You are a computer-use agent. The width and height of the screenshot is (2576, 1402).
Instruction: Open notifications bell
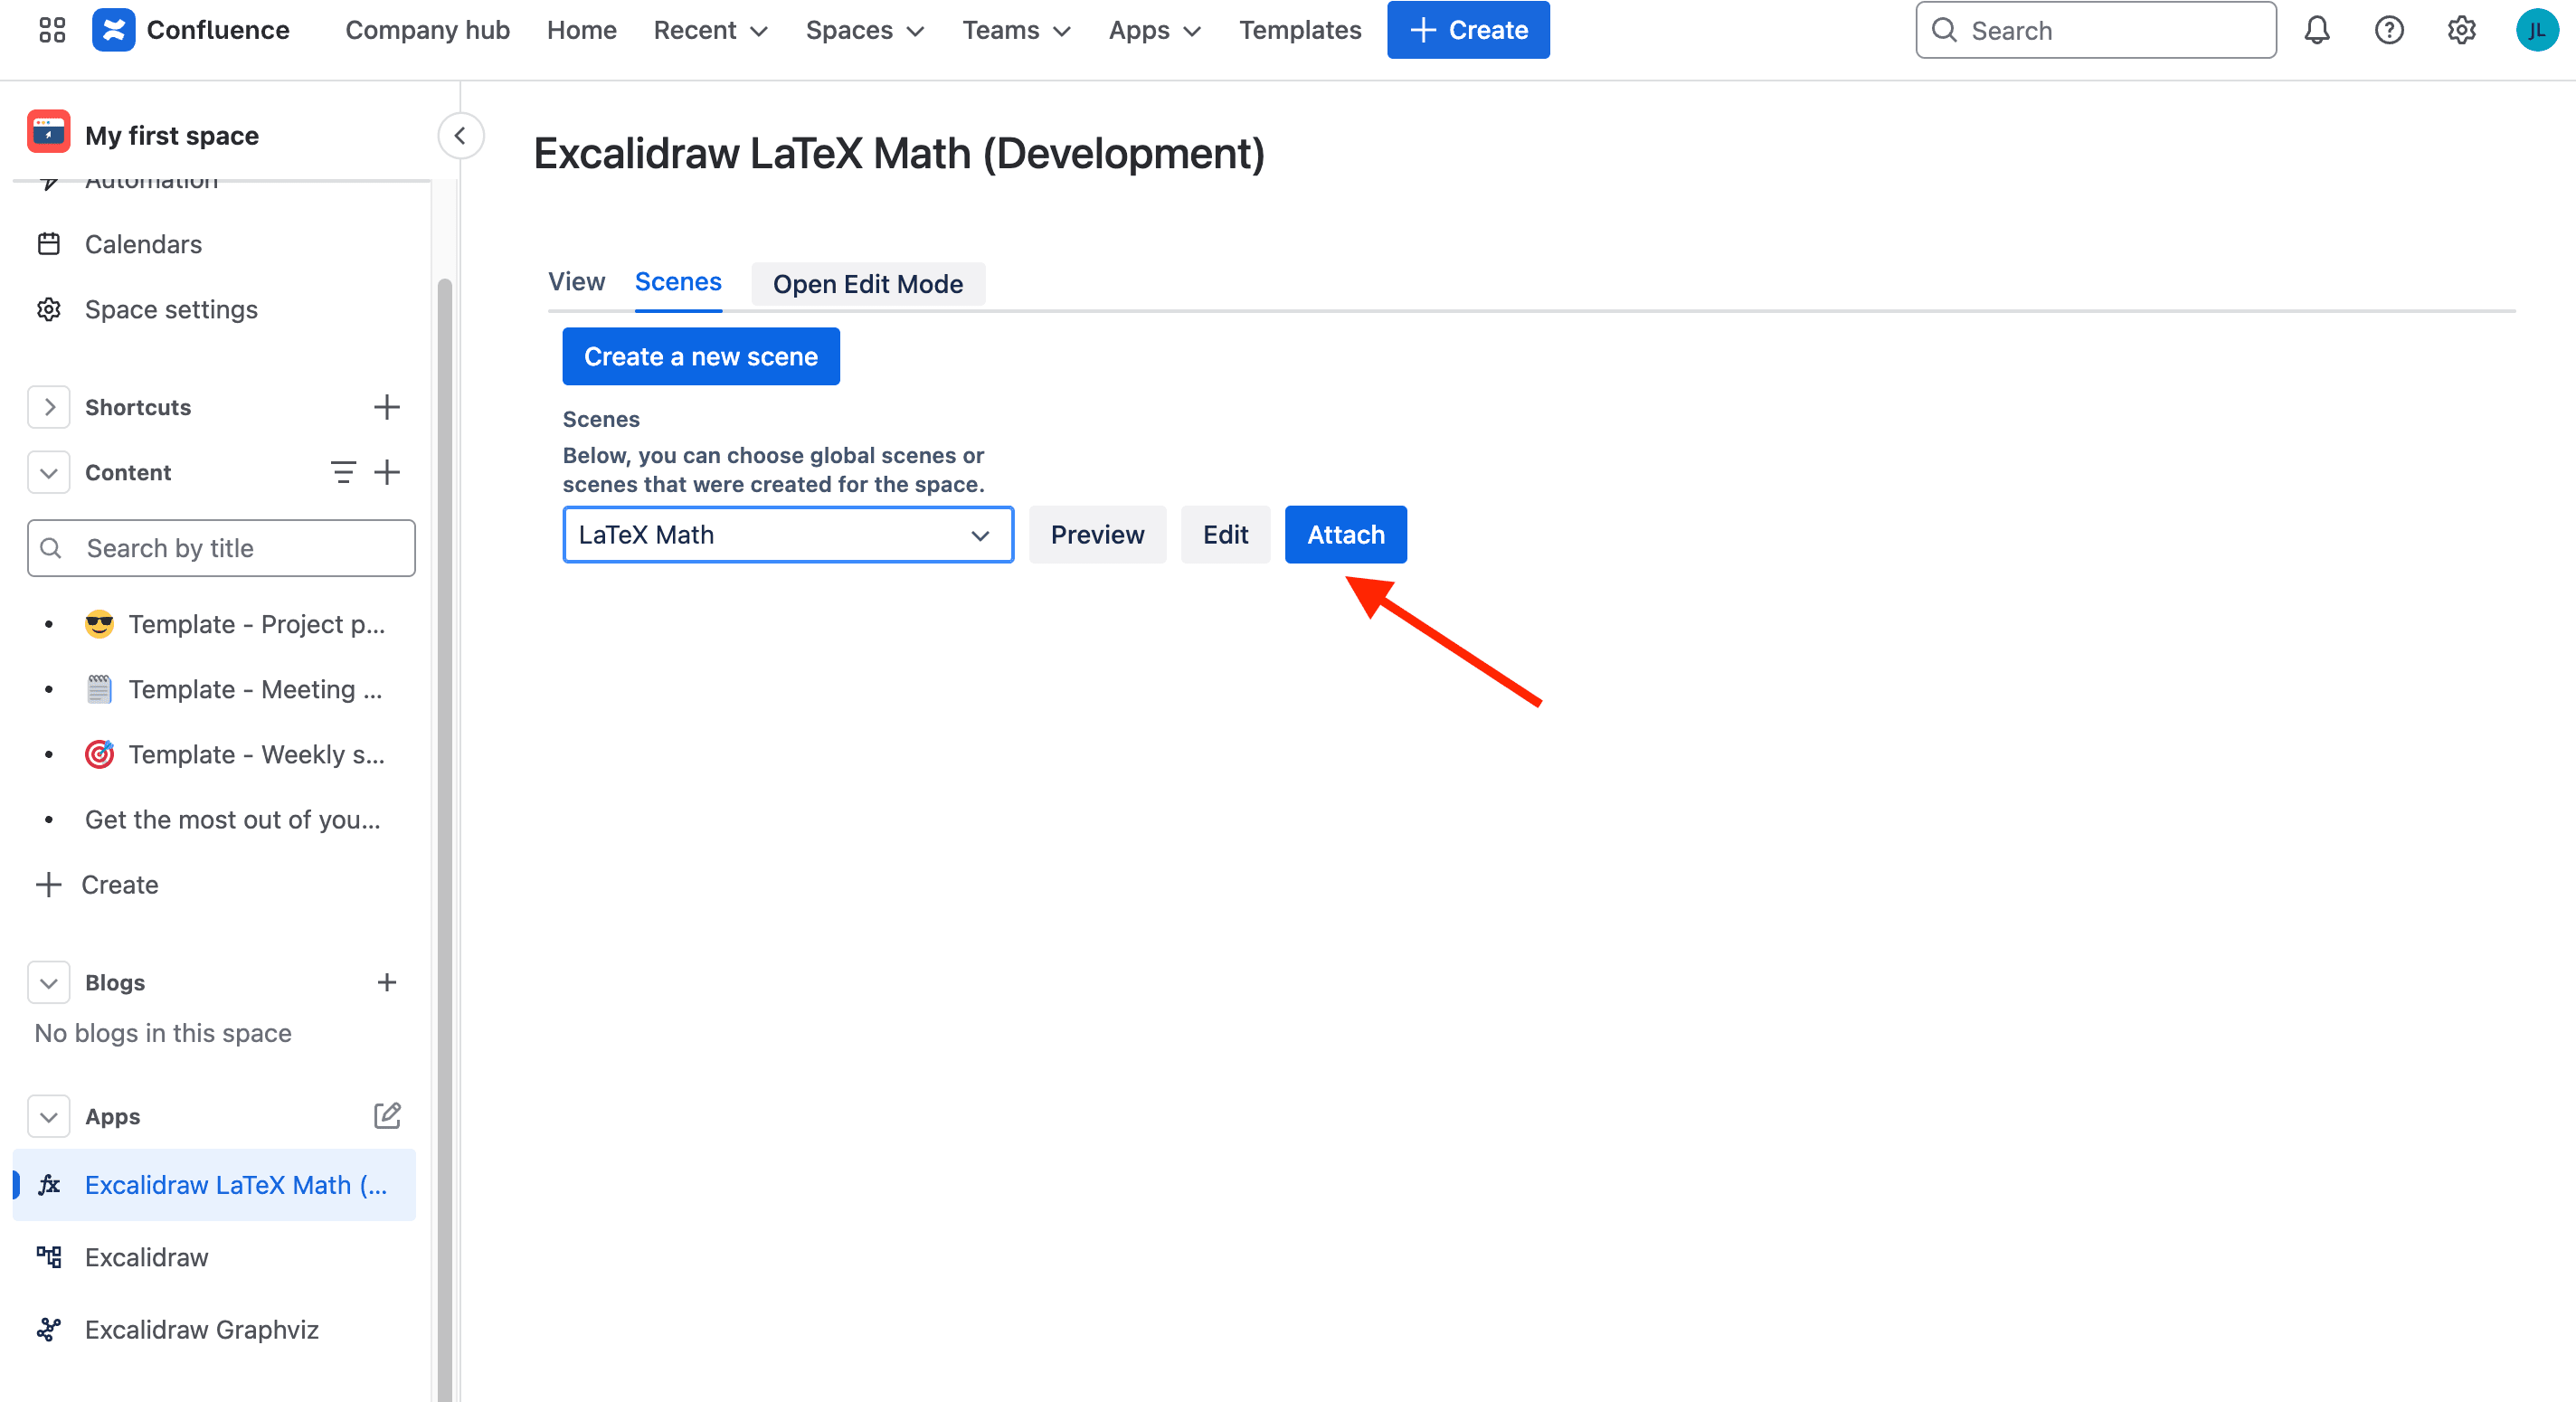click(x=2317, y=30)
